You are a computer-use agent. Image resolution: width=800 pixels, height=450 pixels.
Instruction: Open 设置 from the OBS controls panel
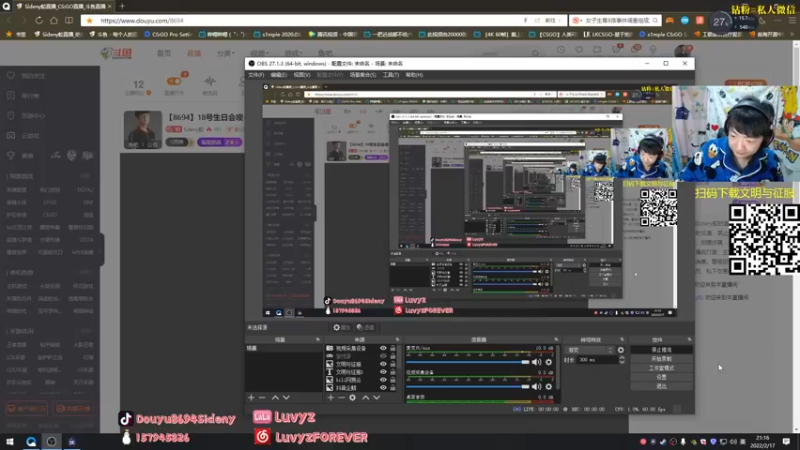point(661,377)
